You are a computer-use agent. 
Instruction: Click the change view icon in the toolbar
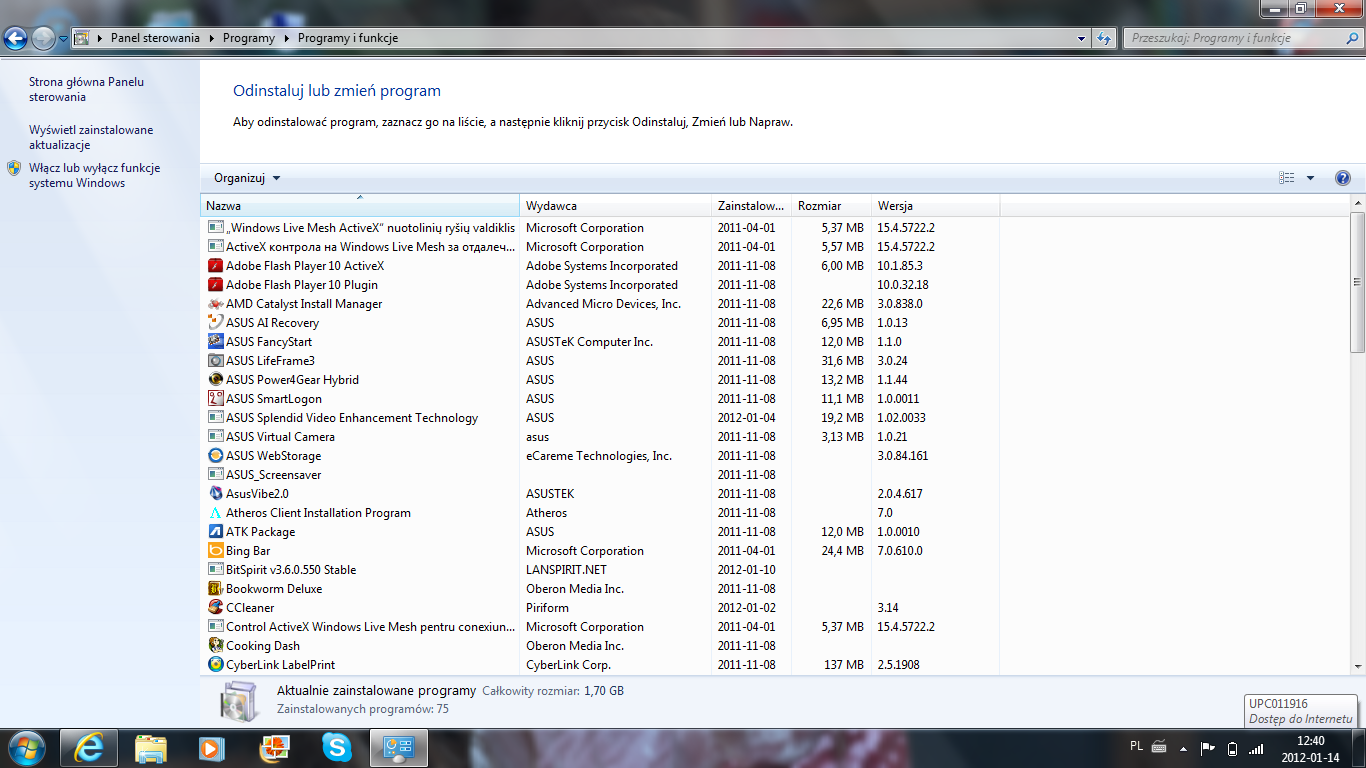[1287, 178]
